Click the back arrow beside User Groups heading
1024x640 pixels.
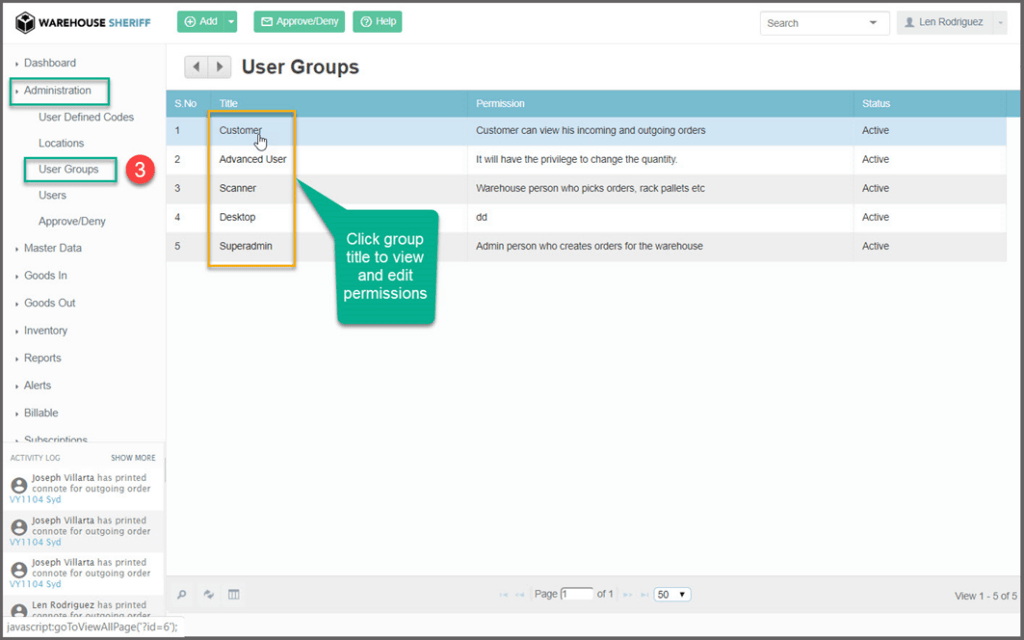click(x=196, y=67)
